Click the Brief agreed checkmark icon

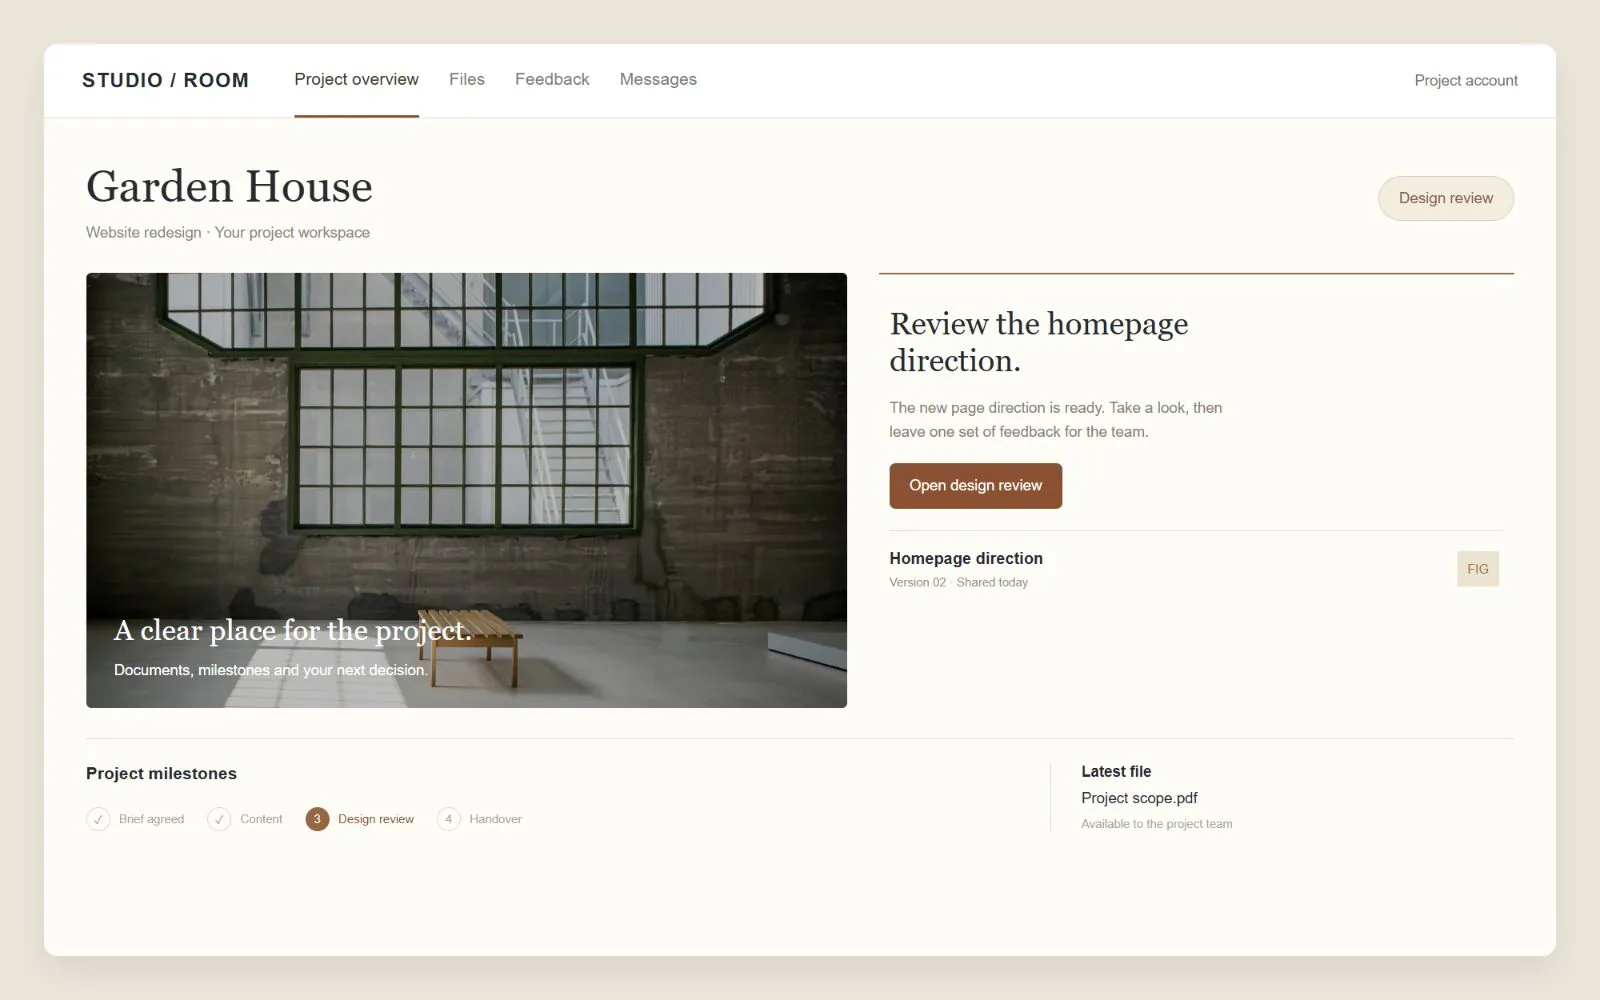pos(98,819)
